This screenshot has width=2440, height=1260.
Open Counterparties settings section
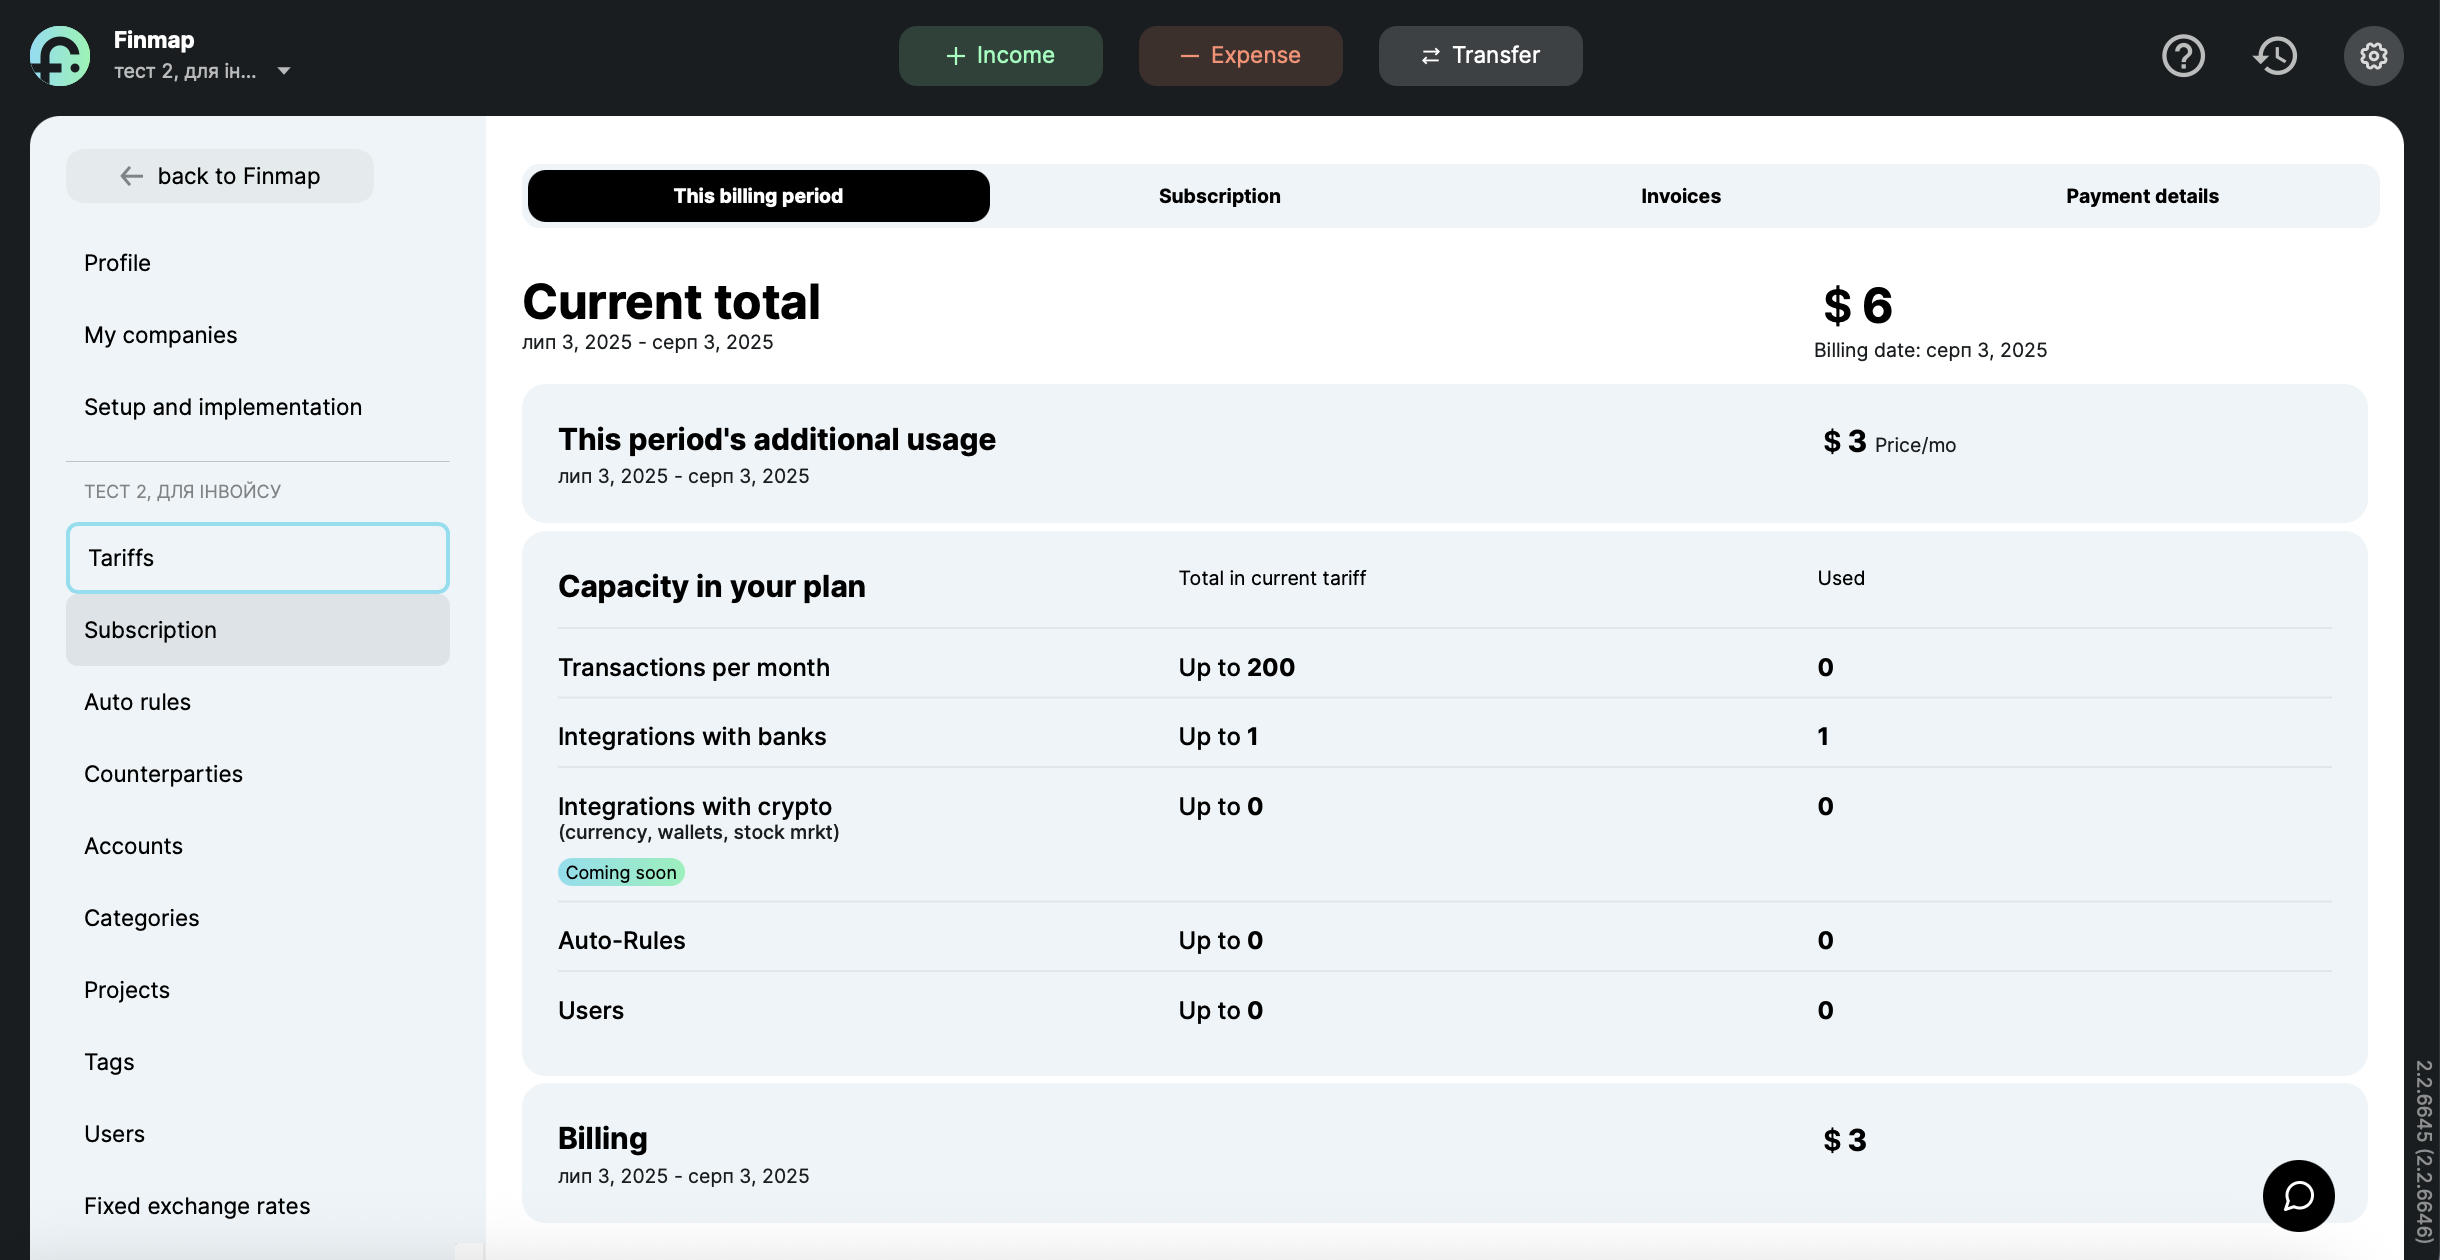tap(163, 774)
